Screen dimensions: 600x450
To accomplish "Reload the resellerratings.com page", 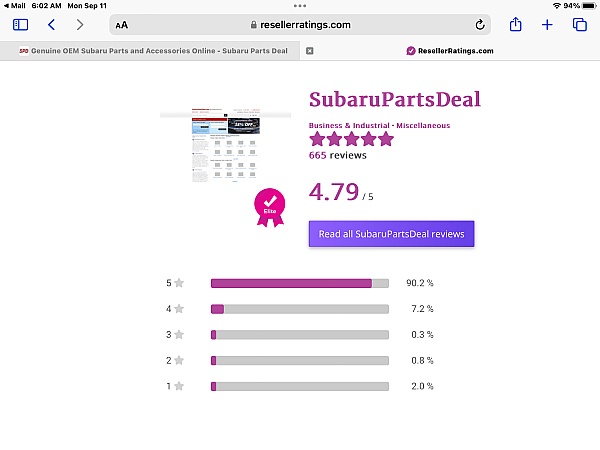I will coord(480,25).
